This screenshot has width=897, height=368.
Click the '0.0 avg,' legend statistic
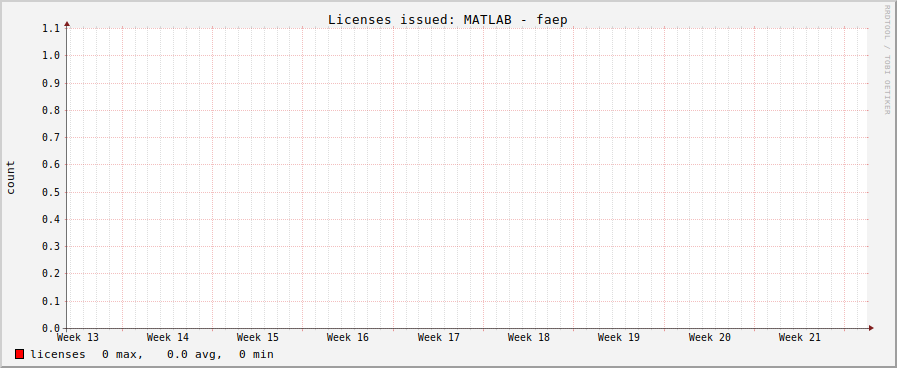(x=195, y=354)
